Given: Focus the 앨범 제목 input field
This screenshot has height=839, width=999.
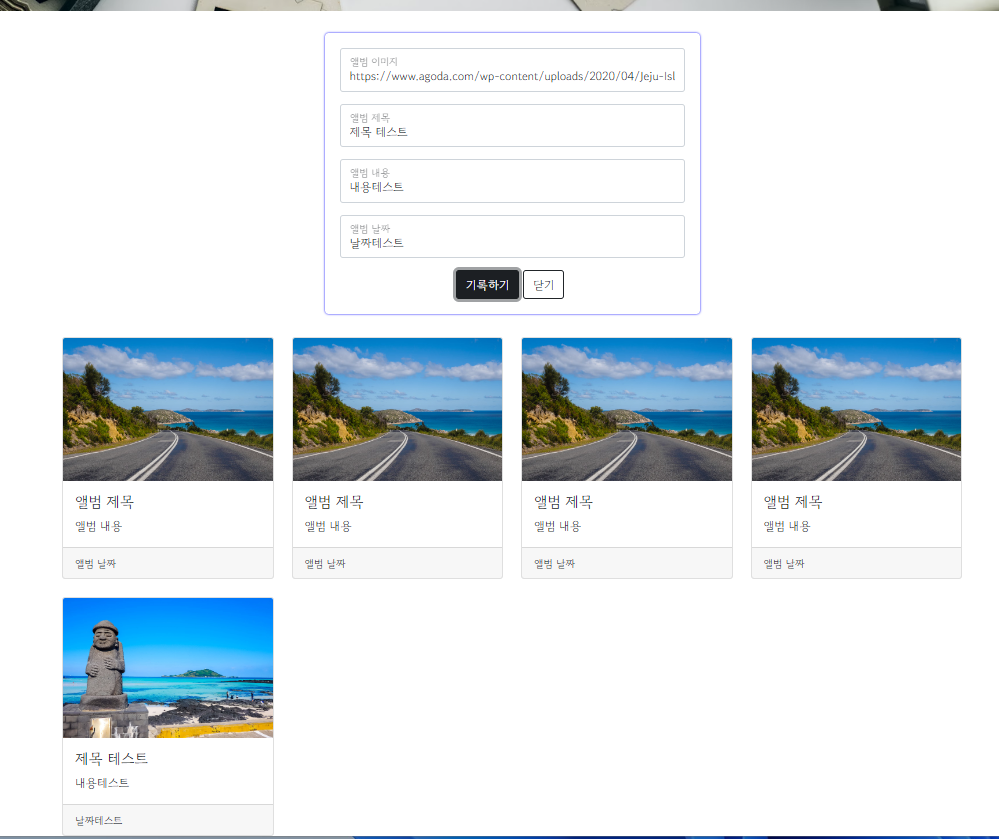Looking at the screenshot, I should point(512,125).
